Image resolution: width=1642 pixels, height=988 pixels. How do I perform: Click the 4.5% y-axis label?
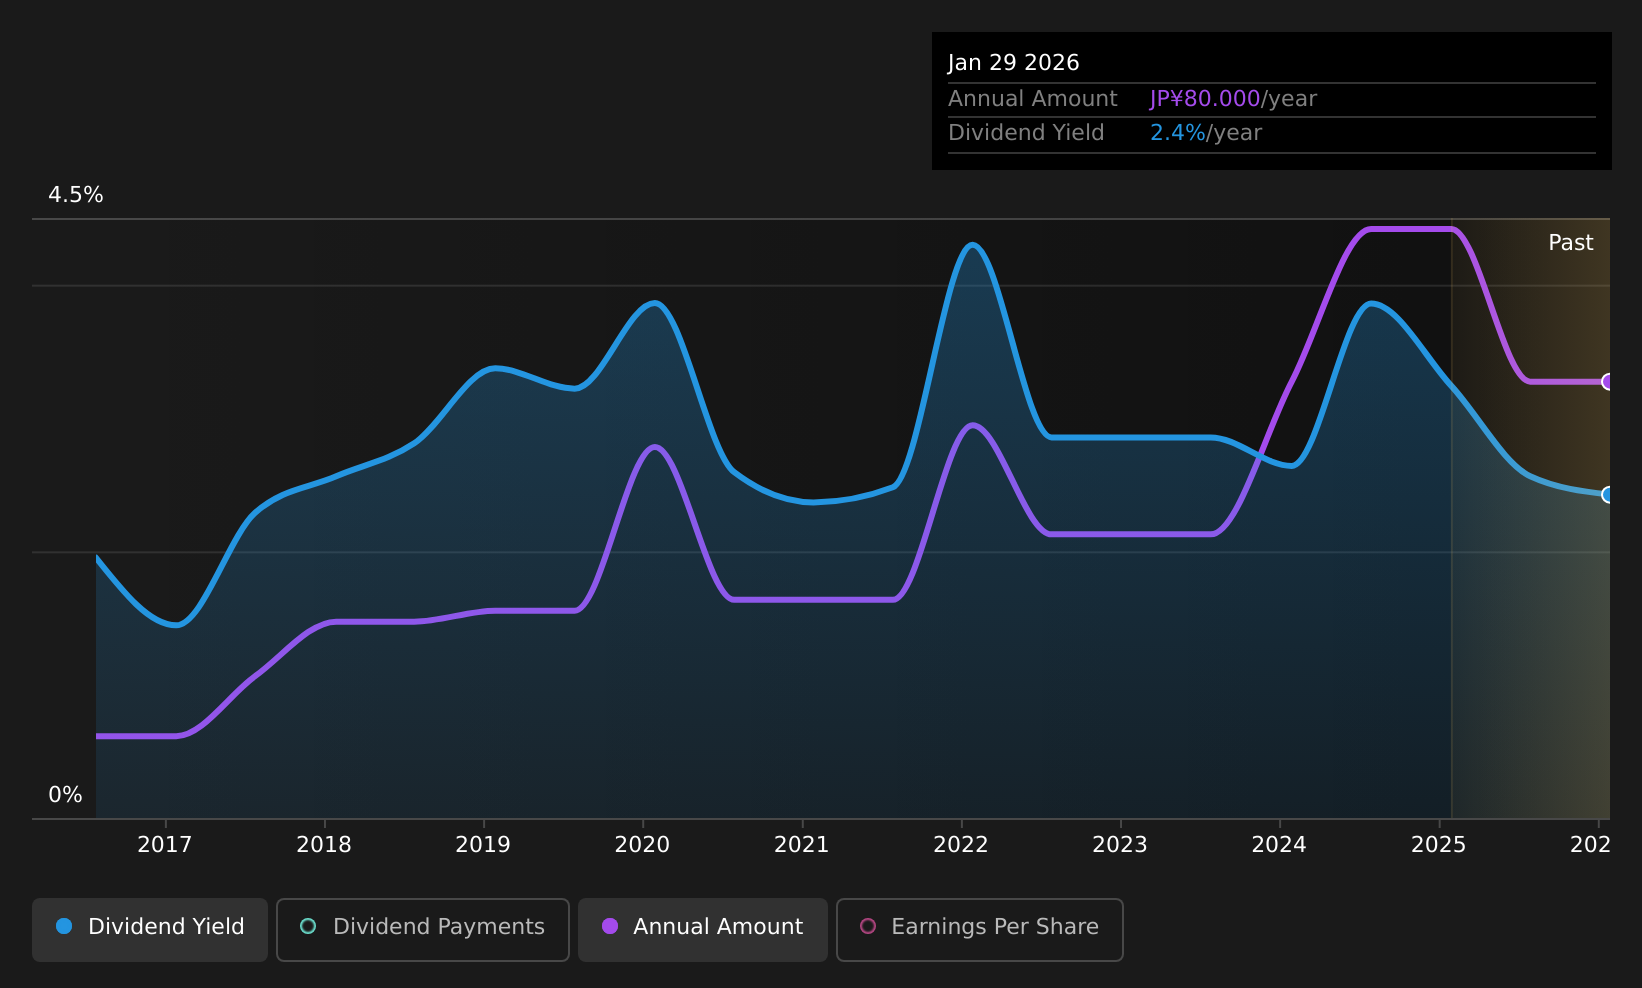pos(76,195)
